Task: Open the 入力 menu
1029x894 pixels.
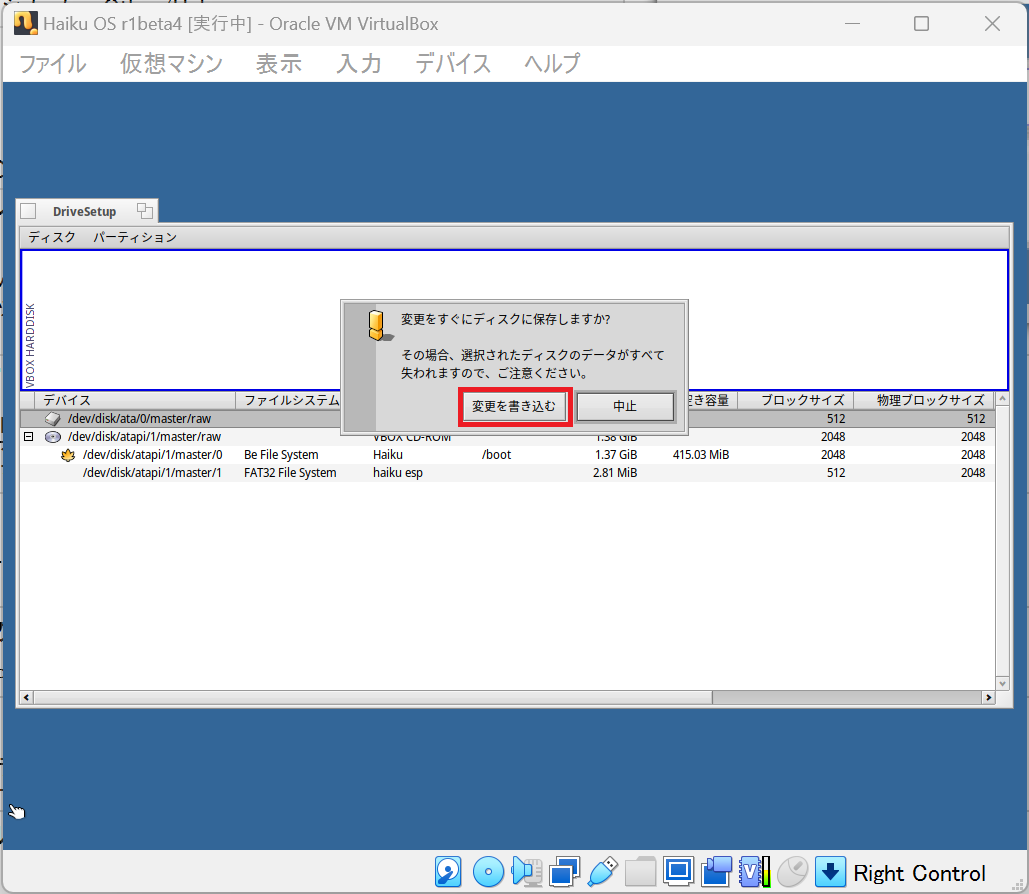Action: coord(359,64)
